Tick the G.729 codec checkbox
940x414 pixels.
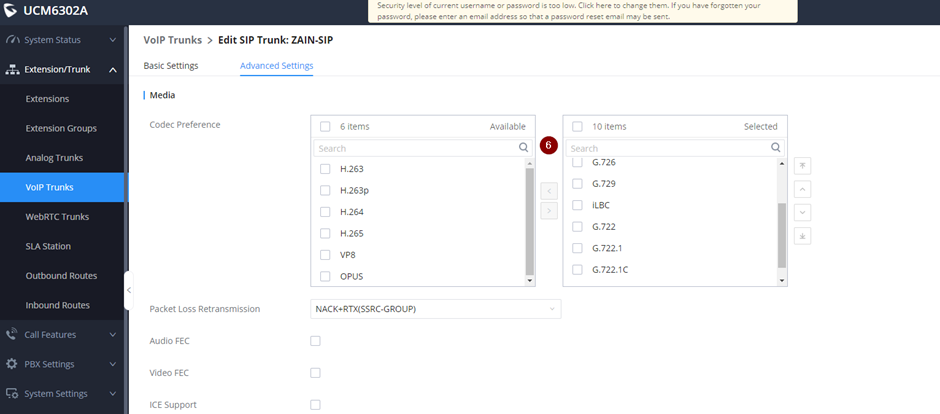coord(577,184)
